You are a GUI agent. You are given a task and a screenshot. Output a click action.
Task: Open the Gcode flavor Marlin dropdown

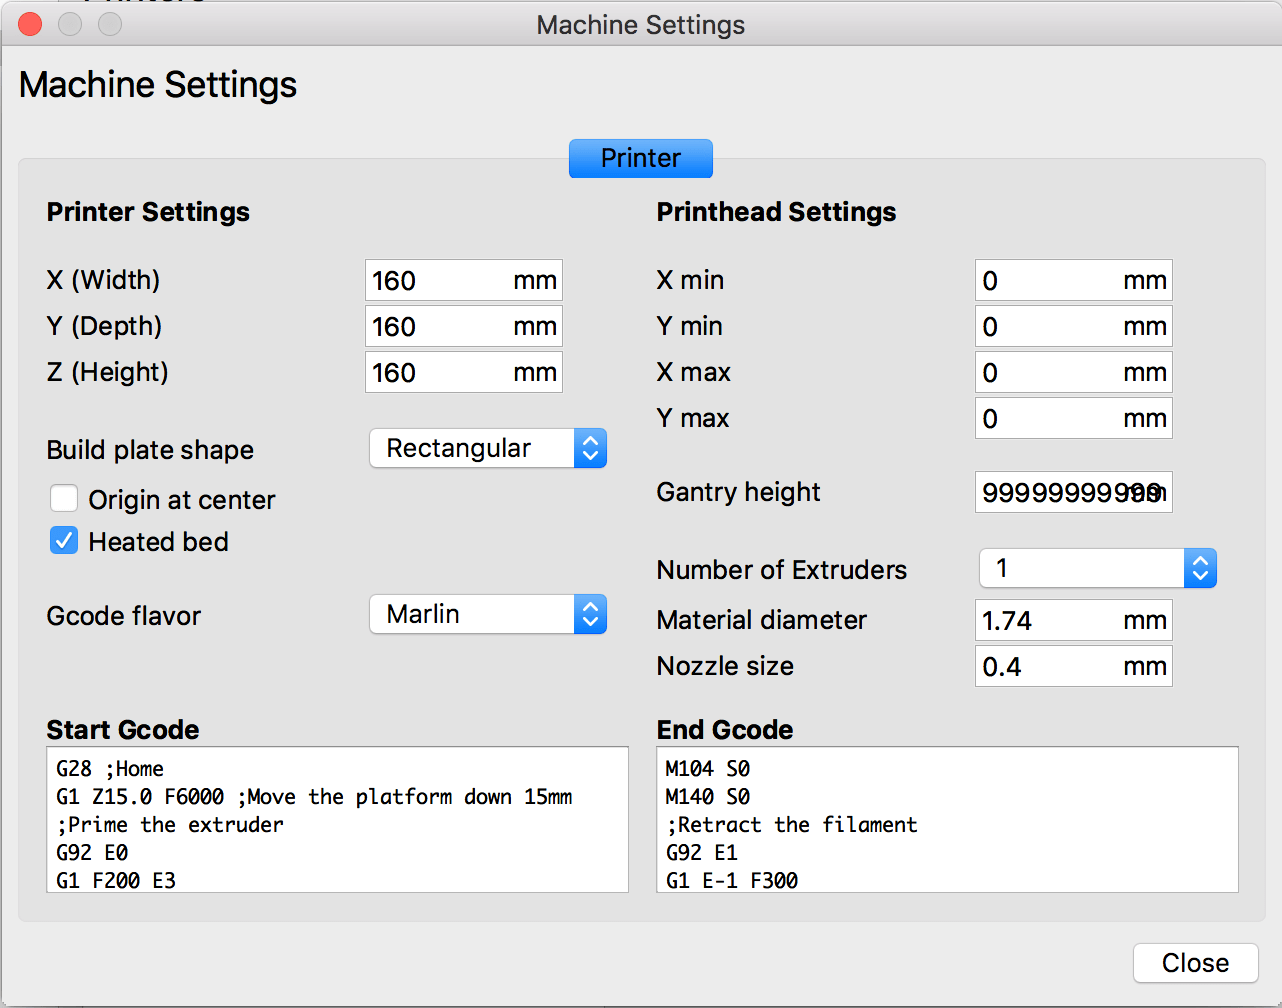point(488,614)
